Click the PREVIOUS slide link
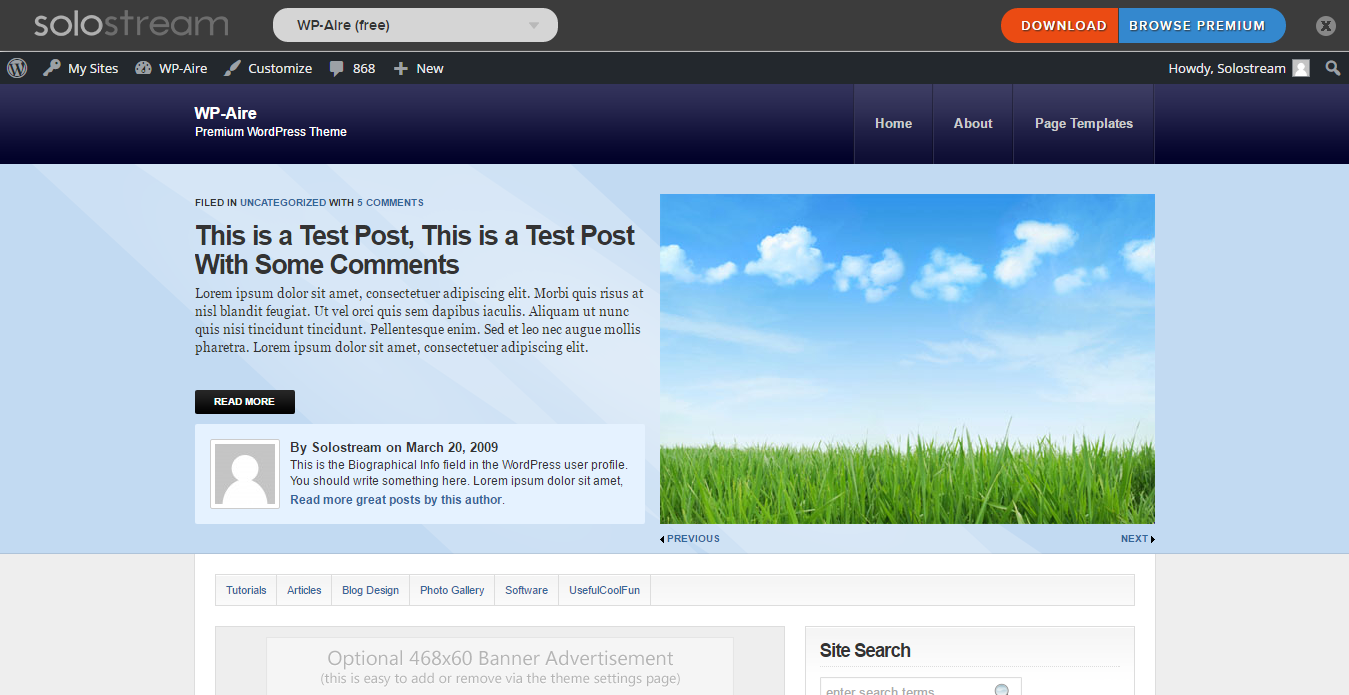Screen dimensions: 1349x695 [693, 539]
